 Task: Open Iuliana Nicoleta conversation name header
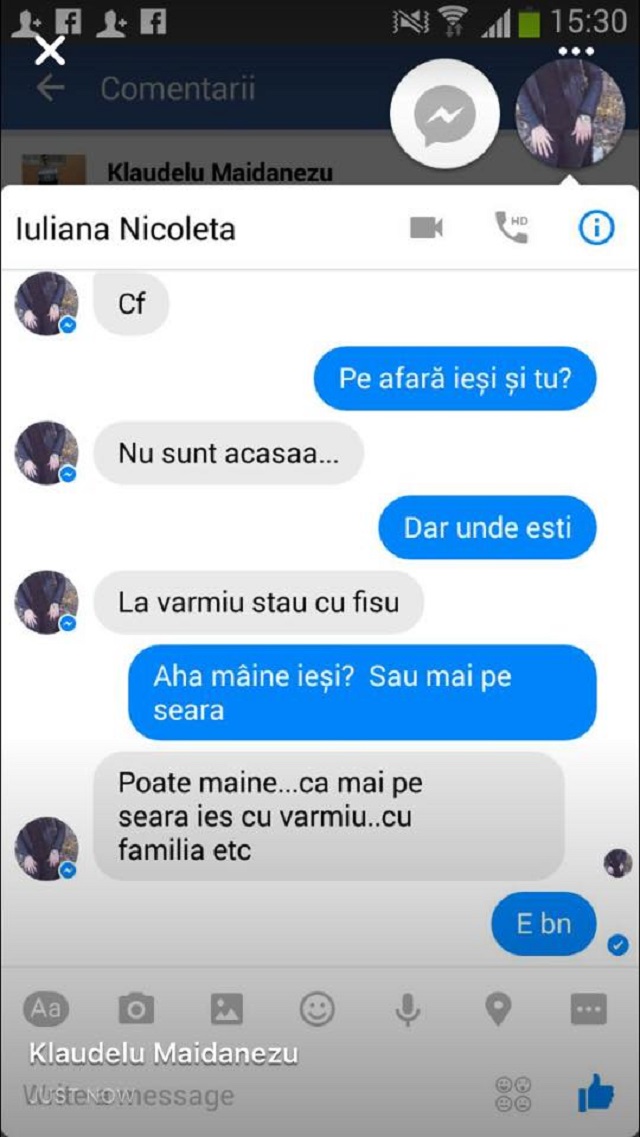click(125, 229)
